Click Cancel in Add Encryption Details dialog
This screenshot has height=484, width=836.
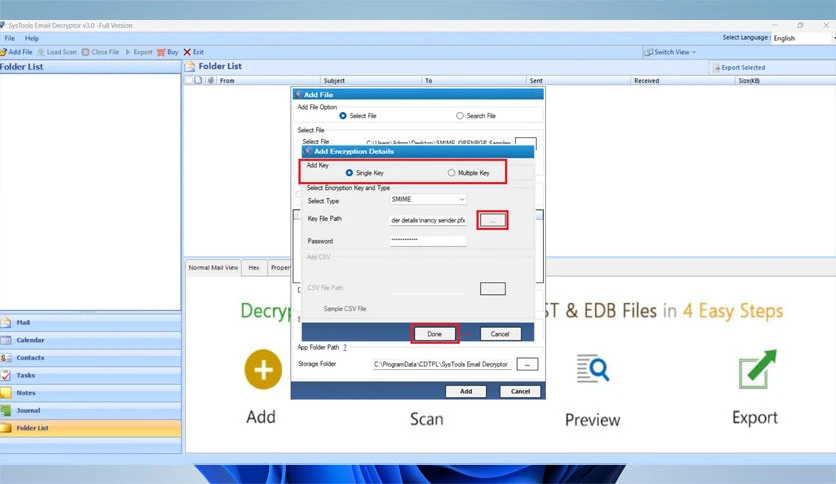[500, 334]
